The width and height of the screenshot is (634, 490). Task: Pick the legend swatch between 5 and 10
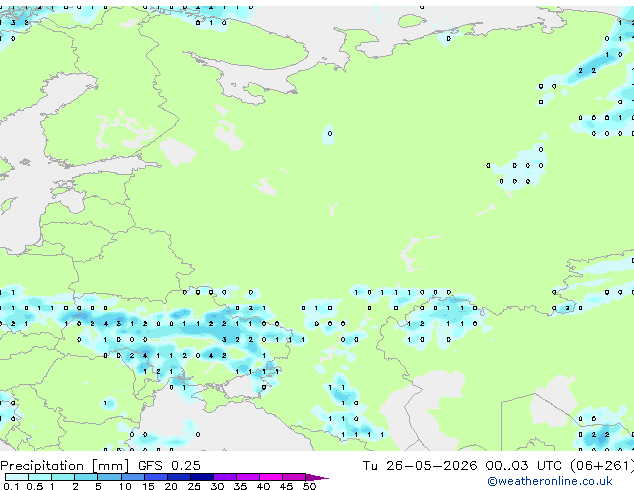click(109, 477)
